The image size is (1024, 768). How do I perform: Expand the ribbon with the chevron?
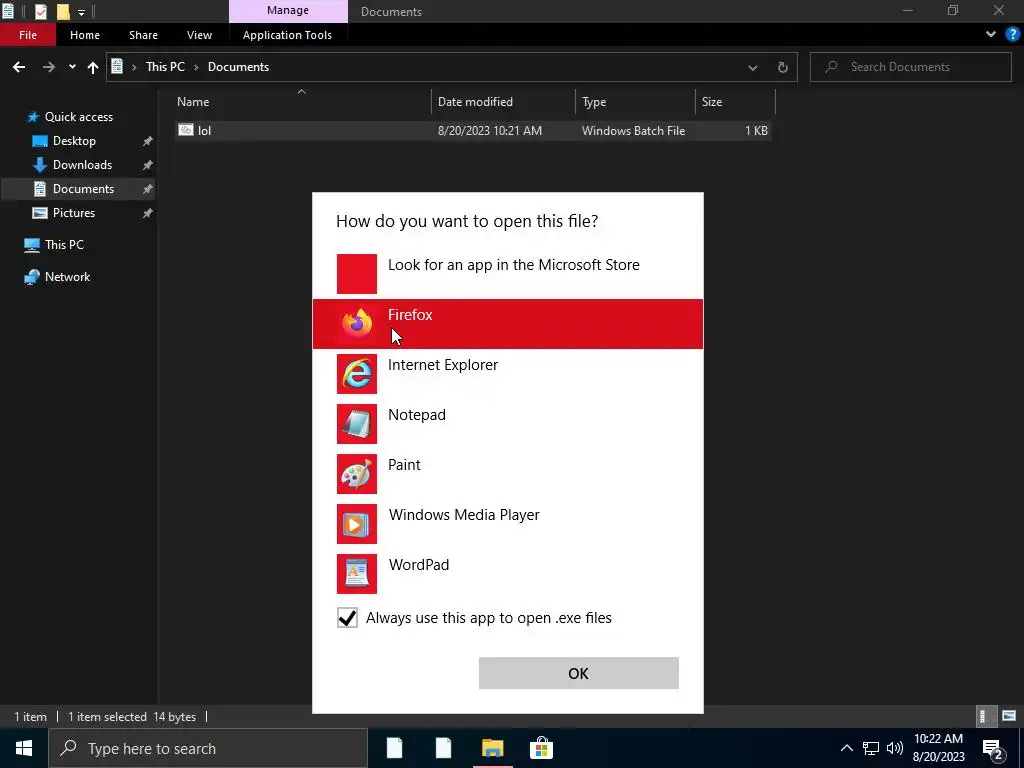coord(991,35)
